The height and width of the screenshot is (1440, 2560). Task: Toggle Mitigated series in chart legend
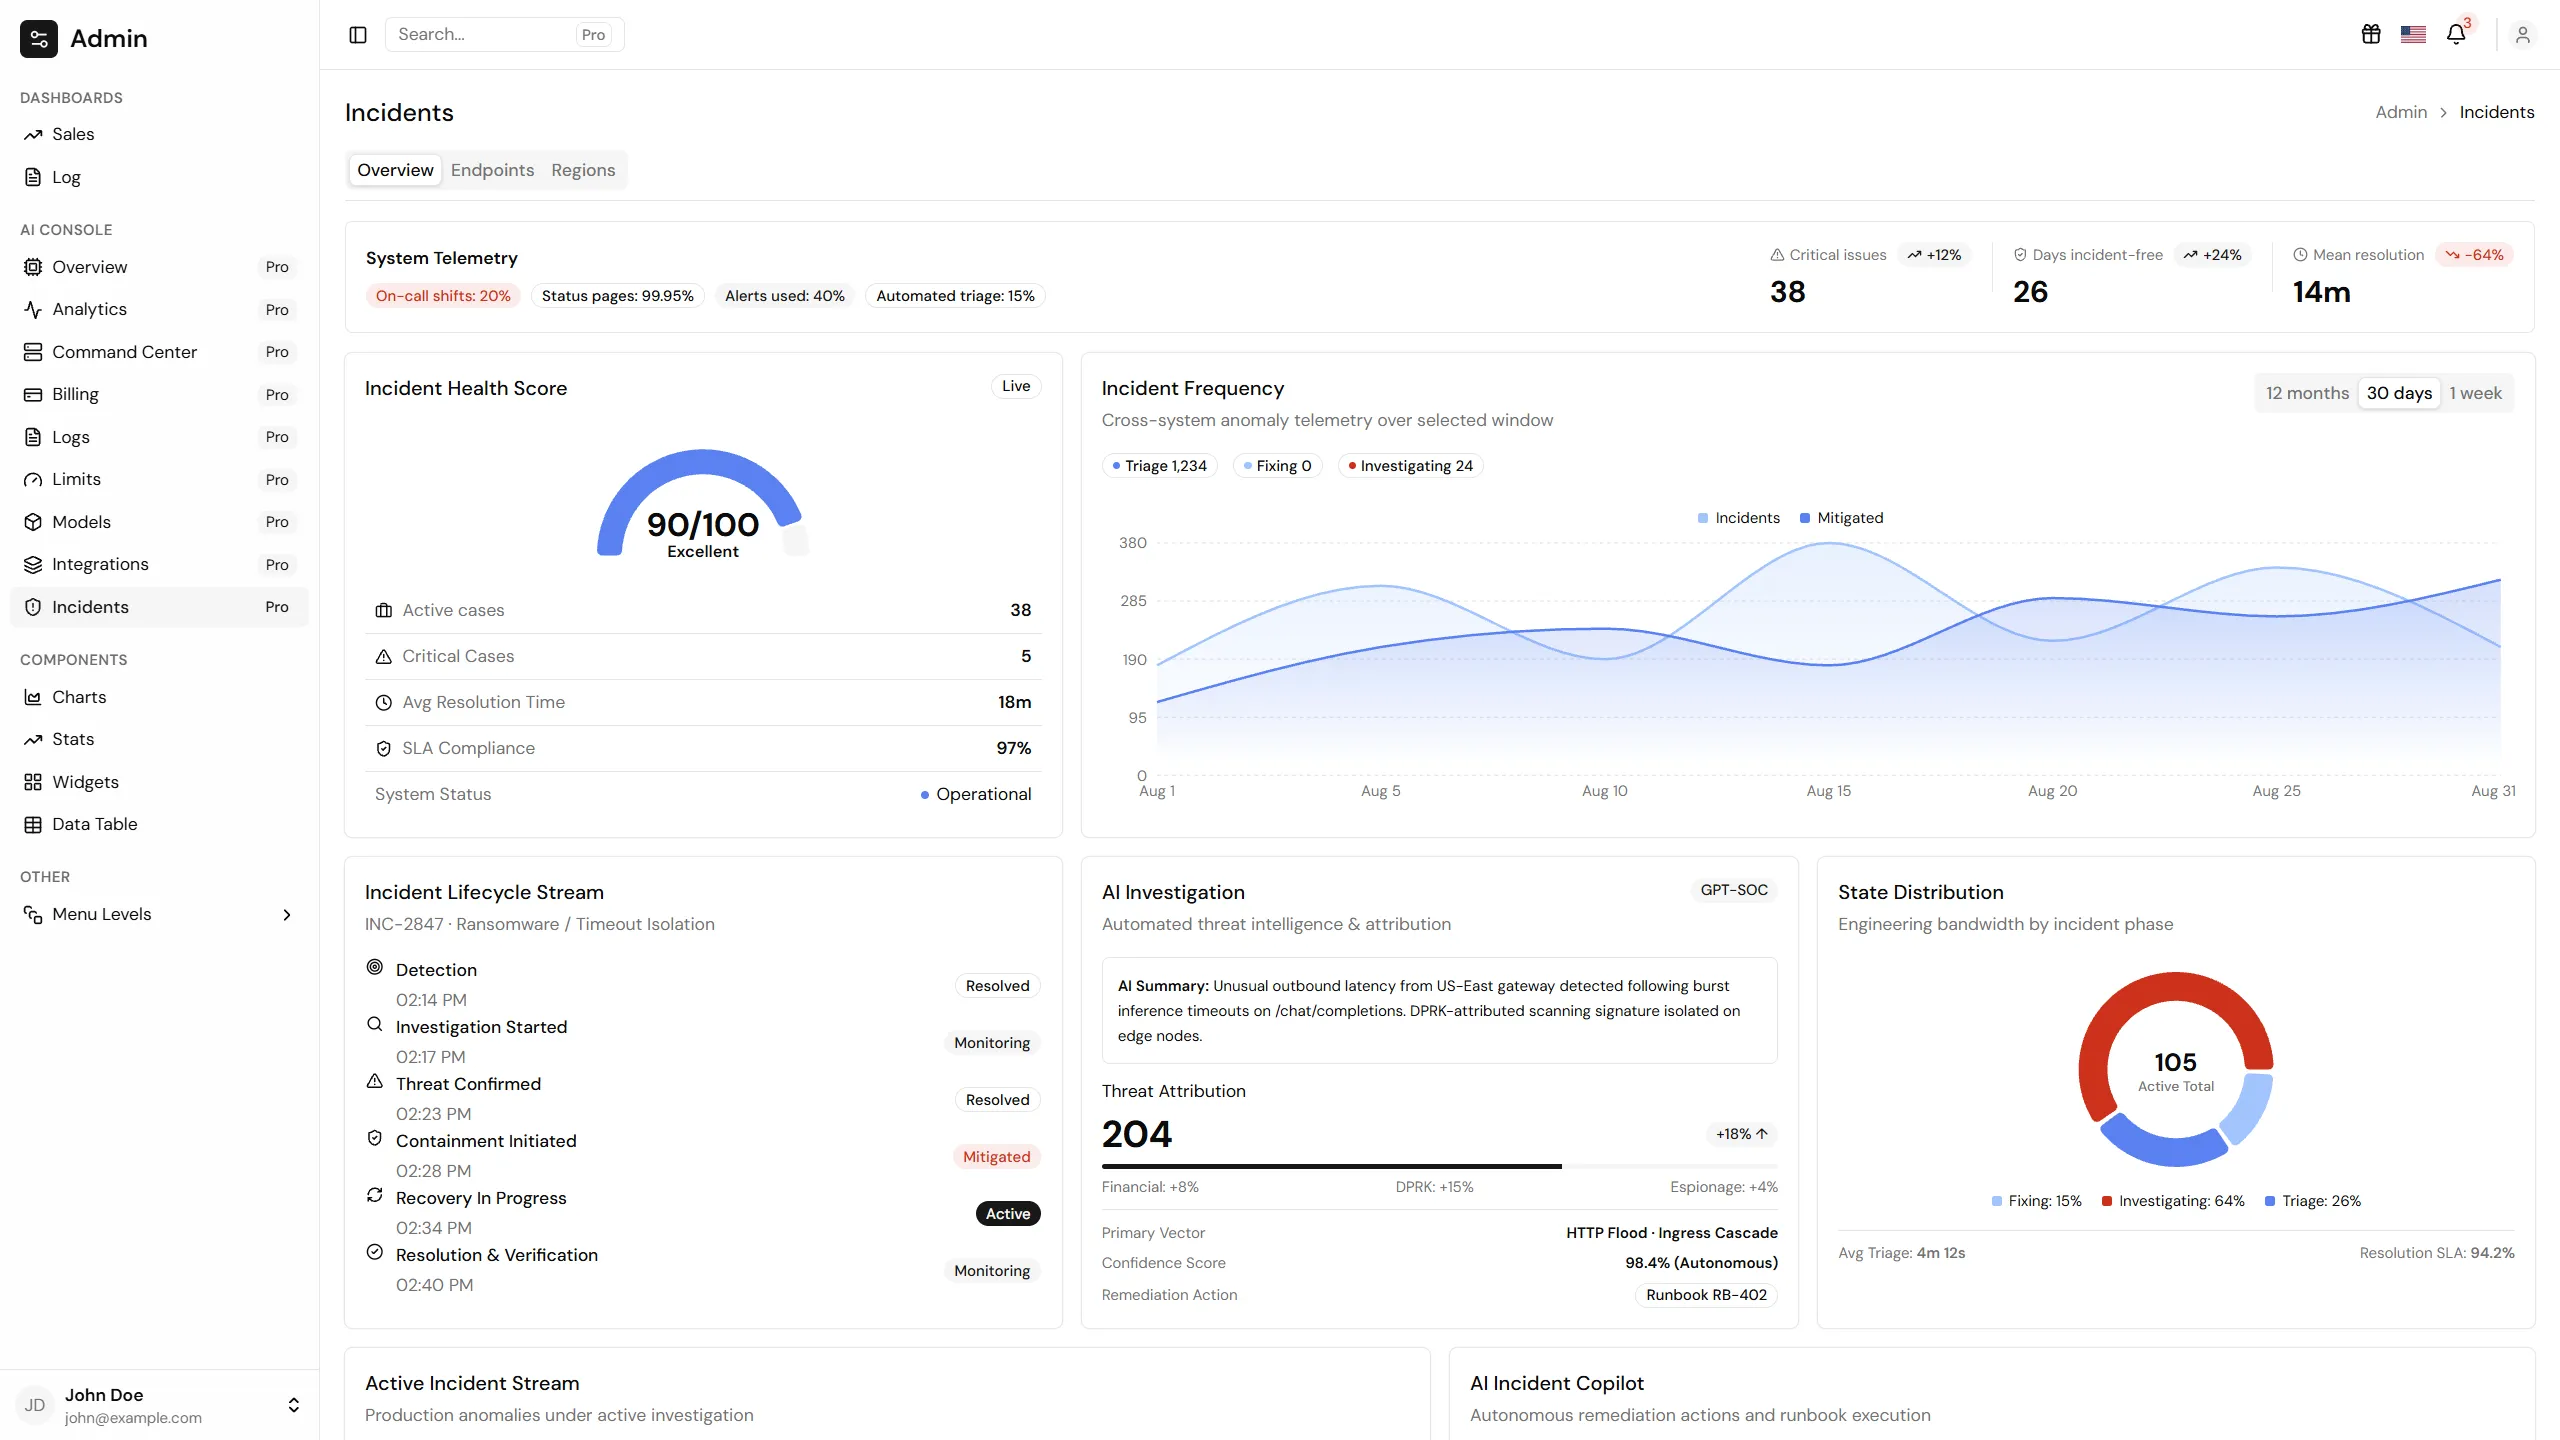point(1841,518)
